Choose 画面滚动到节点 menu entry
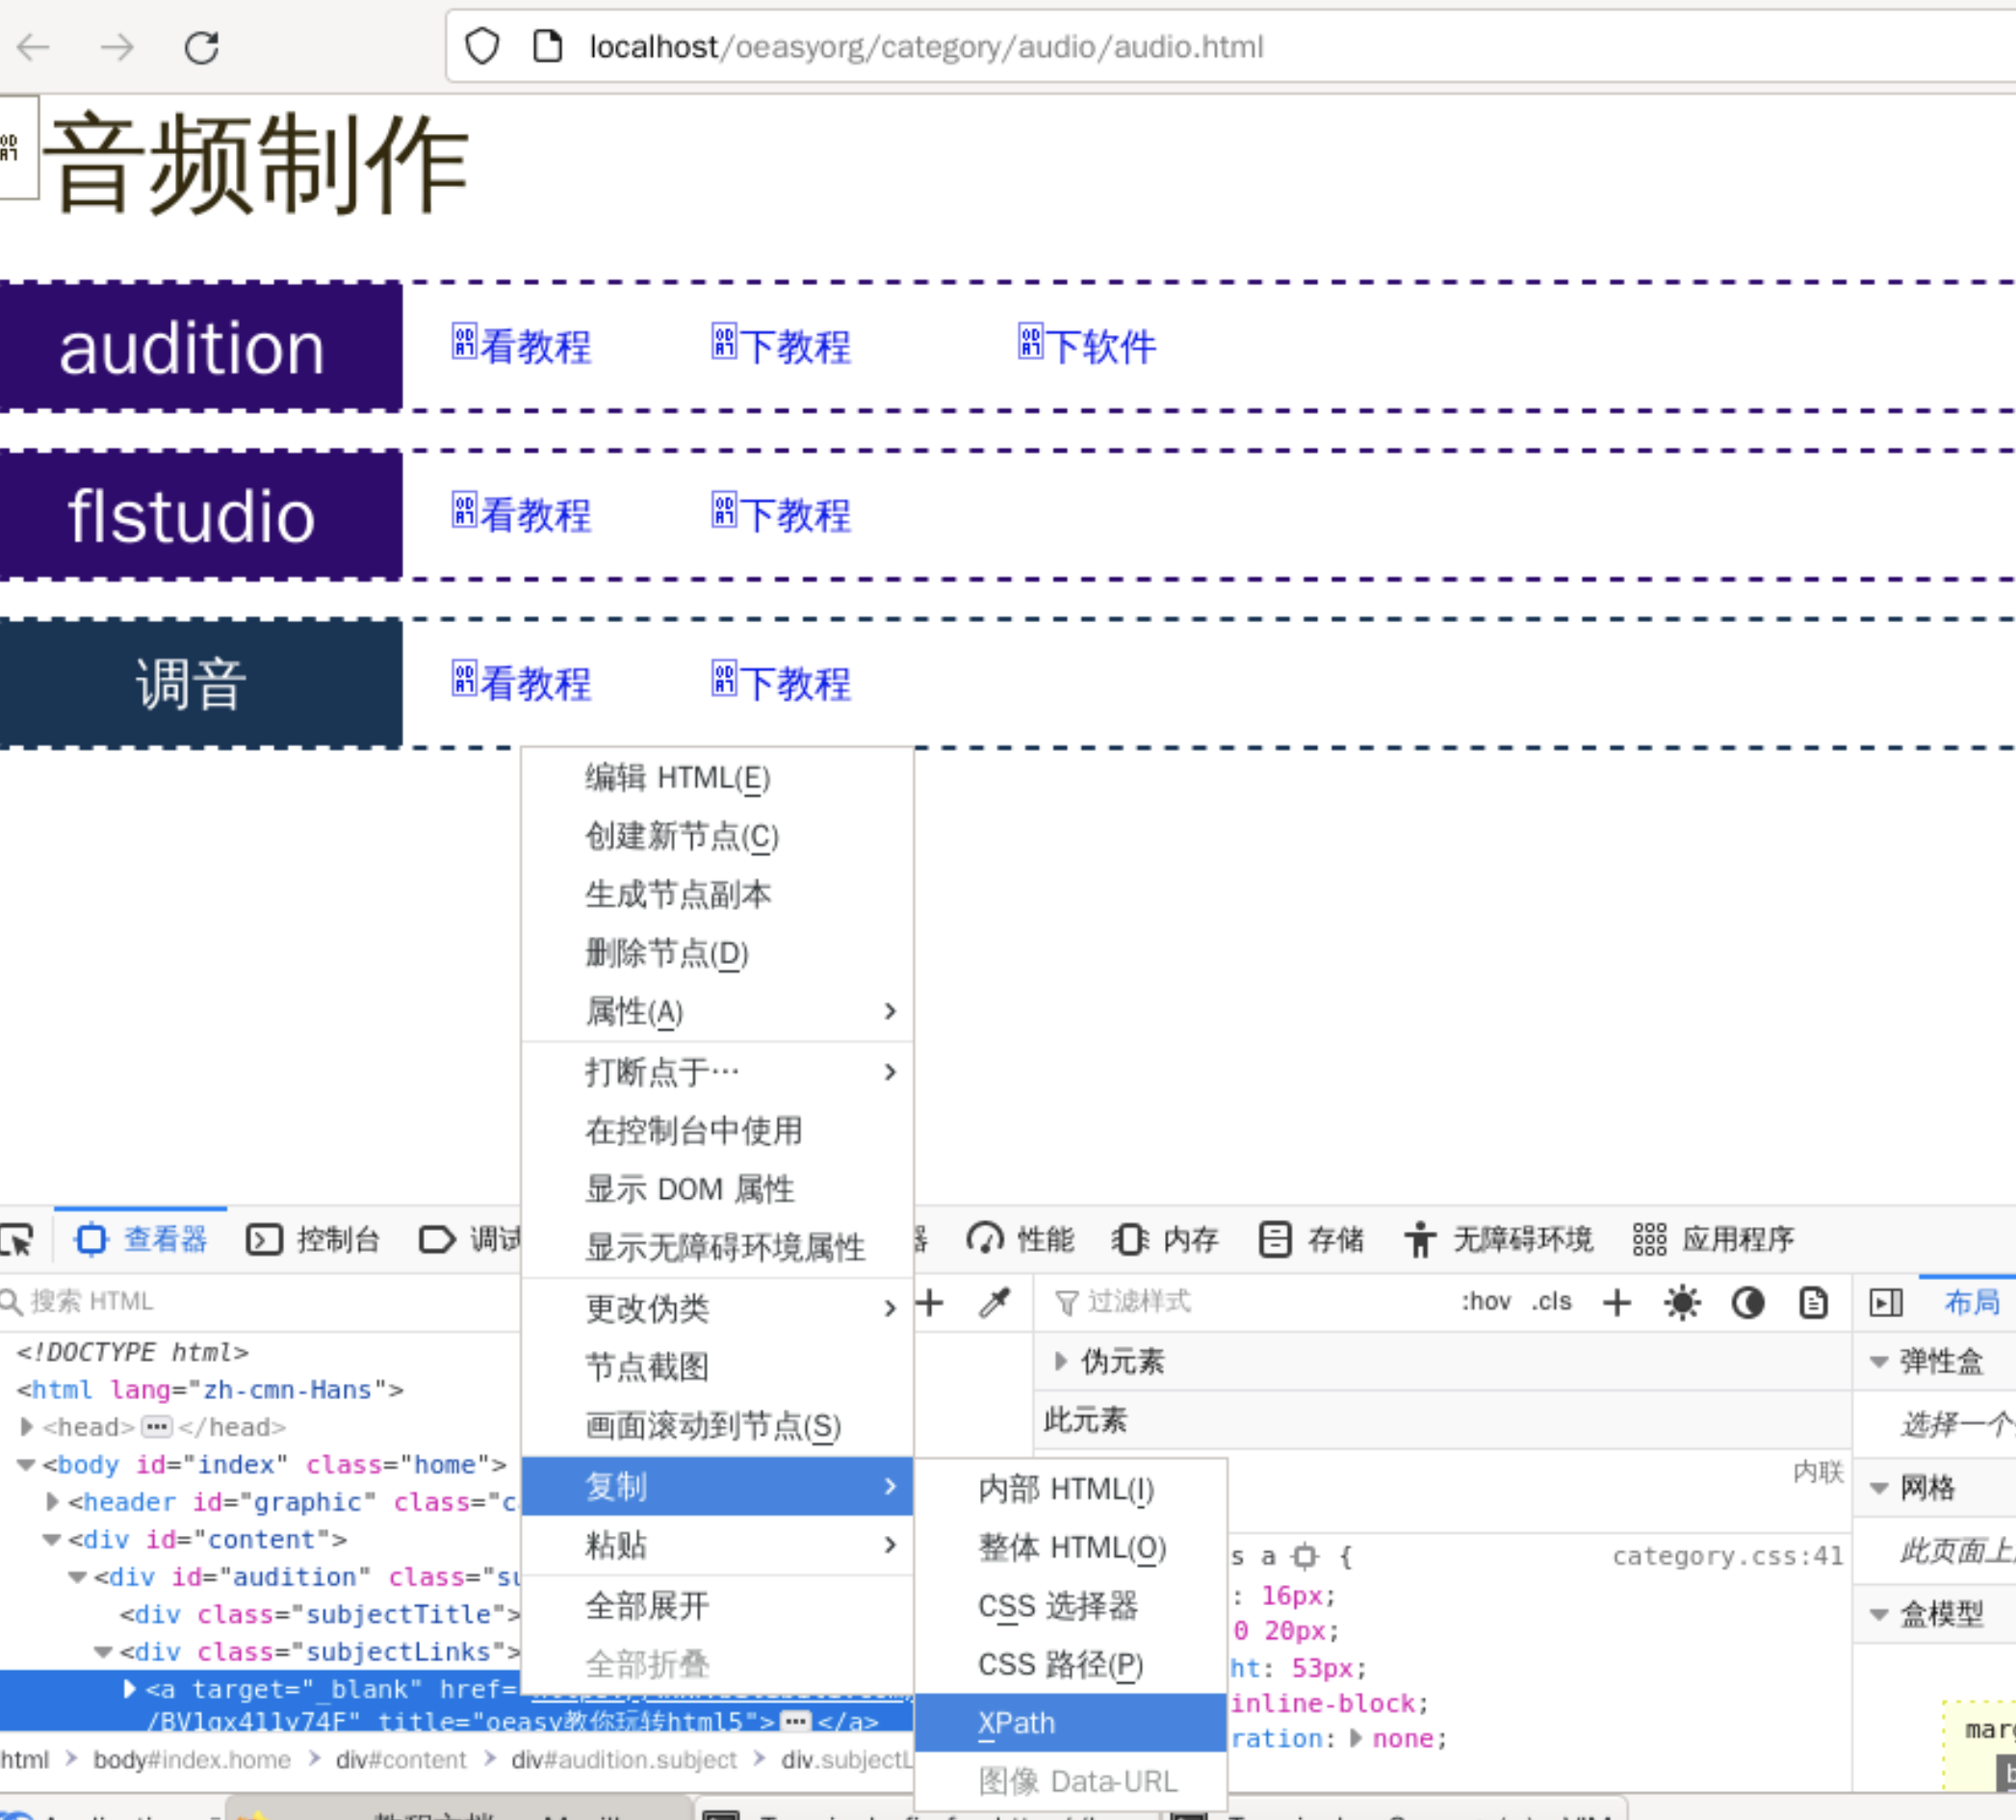The image size is (2016, 1820). click(x=717, y=1426)
